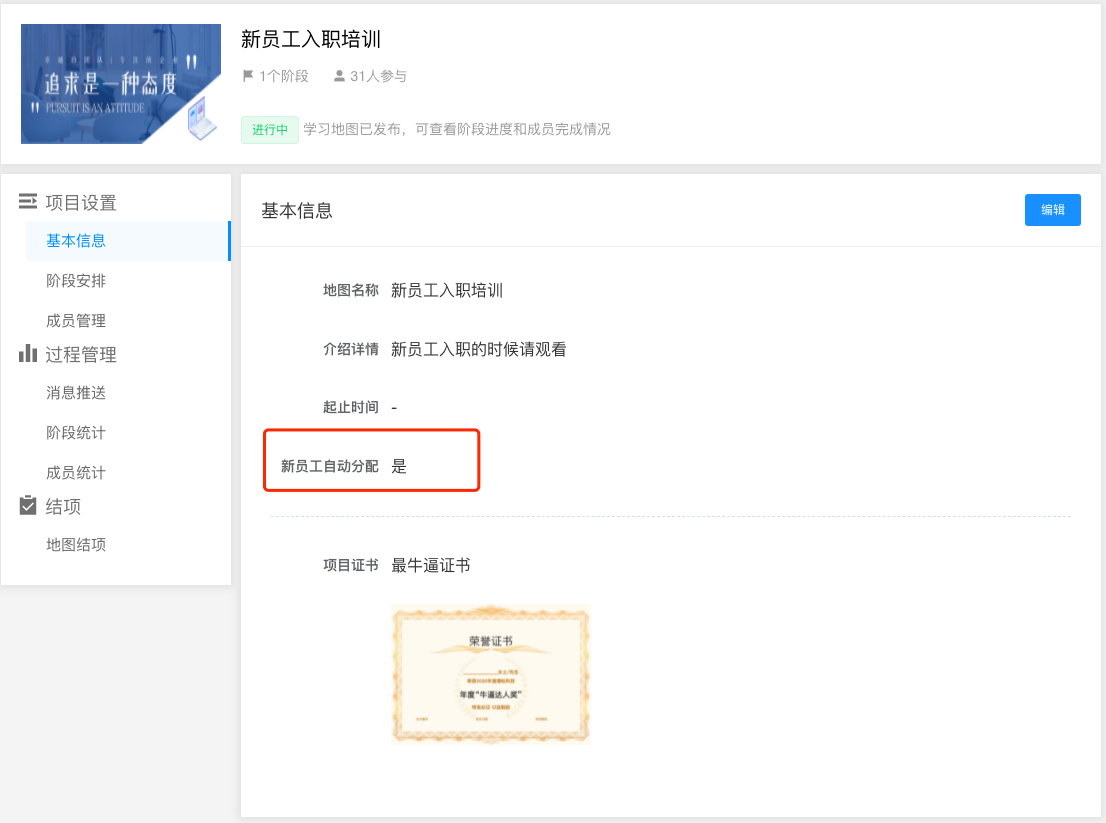
Task: Click the 进行中 status tag
Action: point(269,130)
